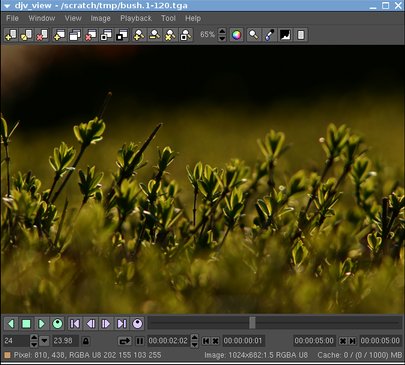Click the pixel color swatch in status bar
Viewport: 405px width, 365px height.
[x=7, y=355]
